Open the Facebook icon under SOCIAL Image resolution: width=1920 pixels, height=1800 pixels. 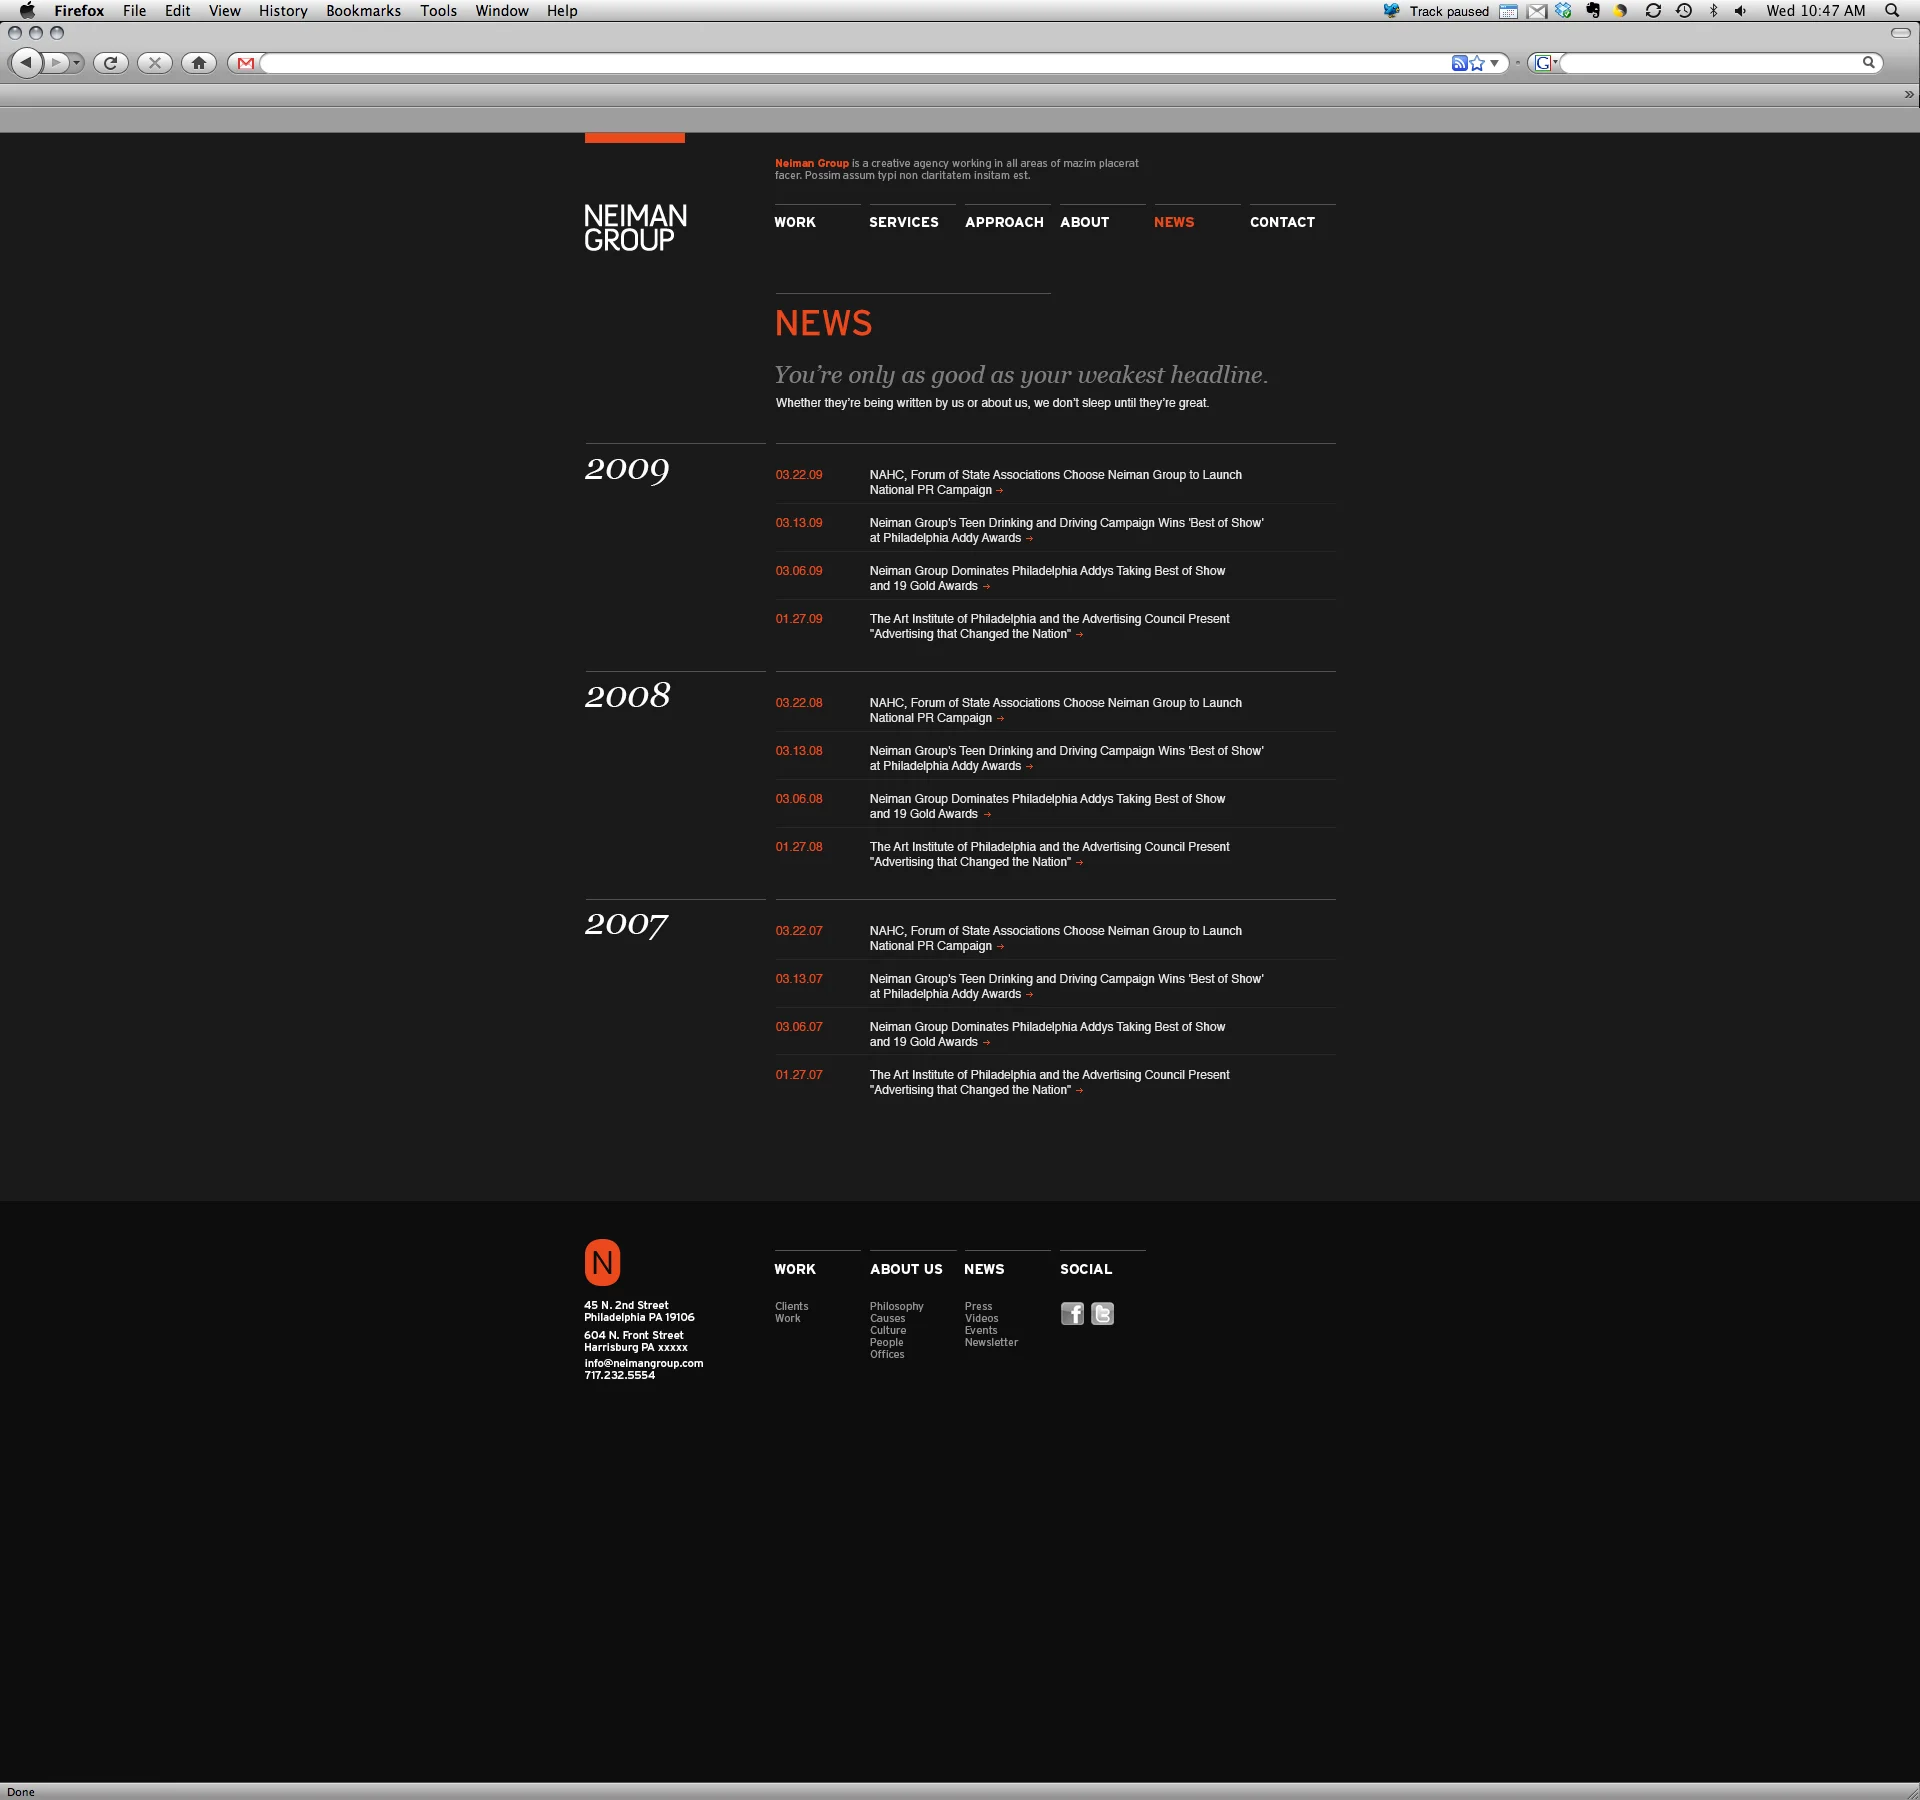point(1072,1314)
